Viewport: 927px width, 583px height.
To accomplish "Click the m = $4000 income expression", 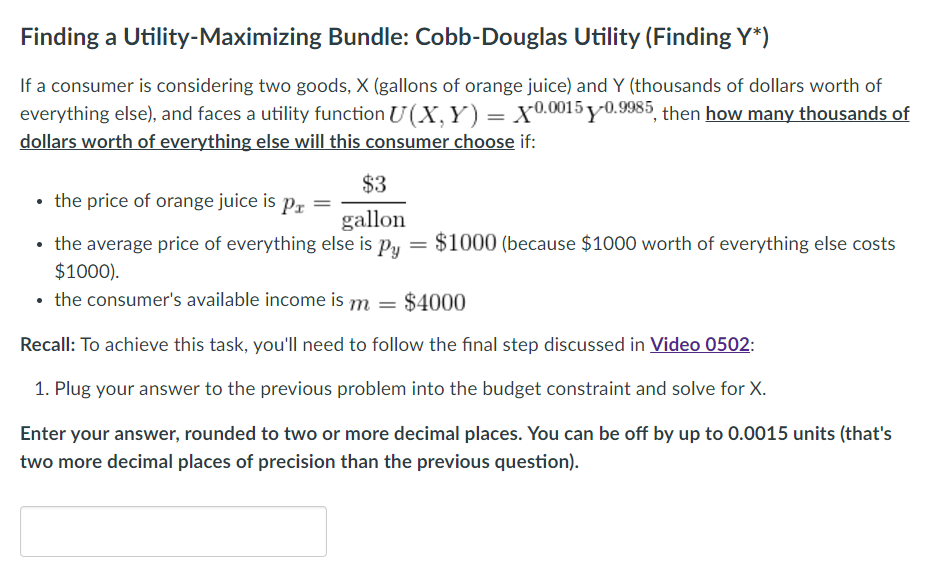I will pos(407,302).
